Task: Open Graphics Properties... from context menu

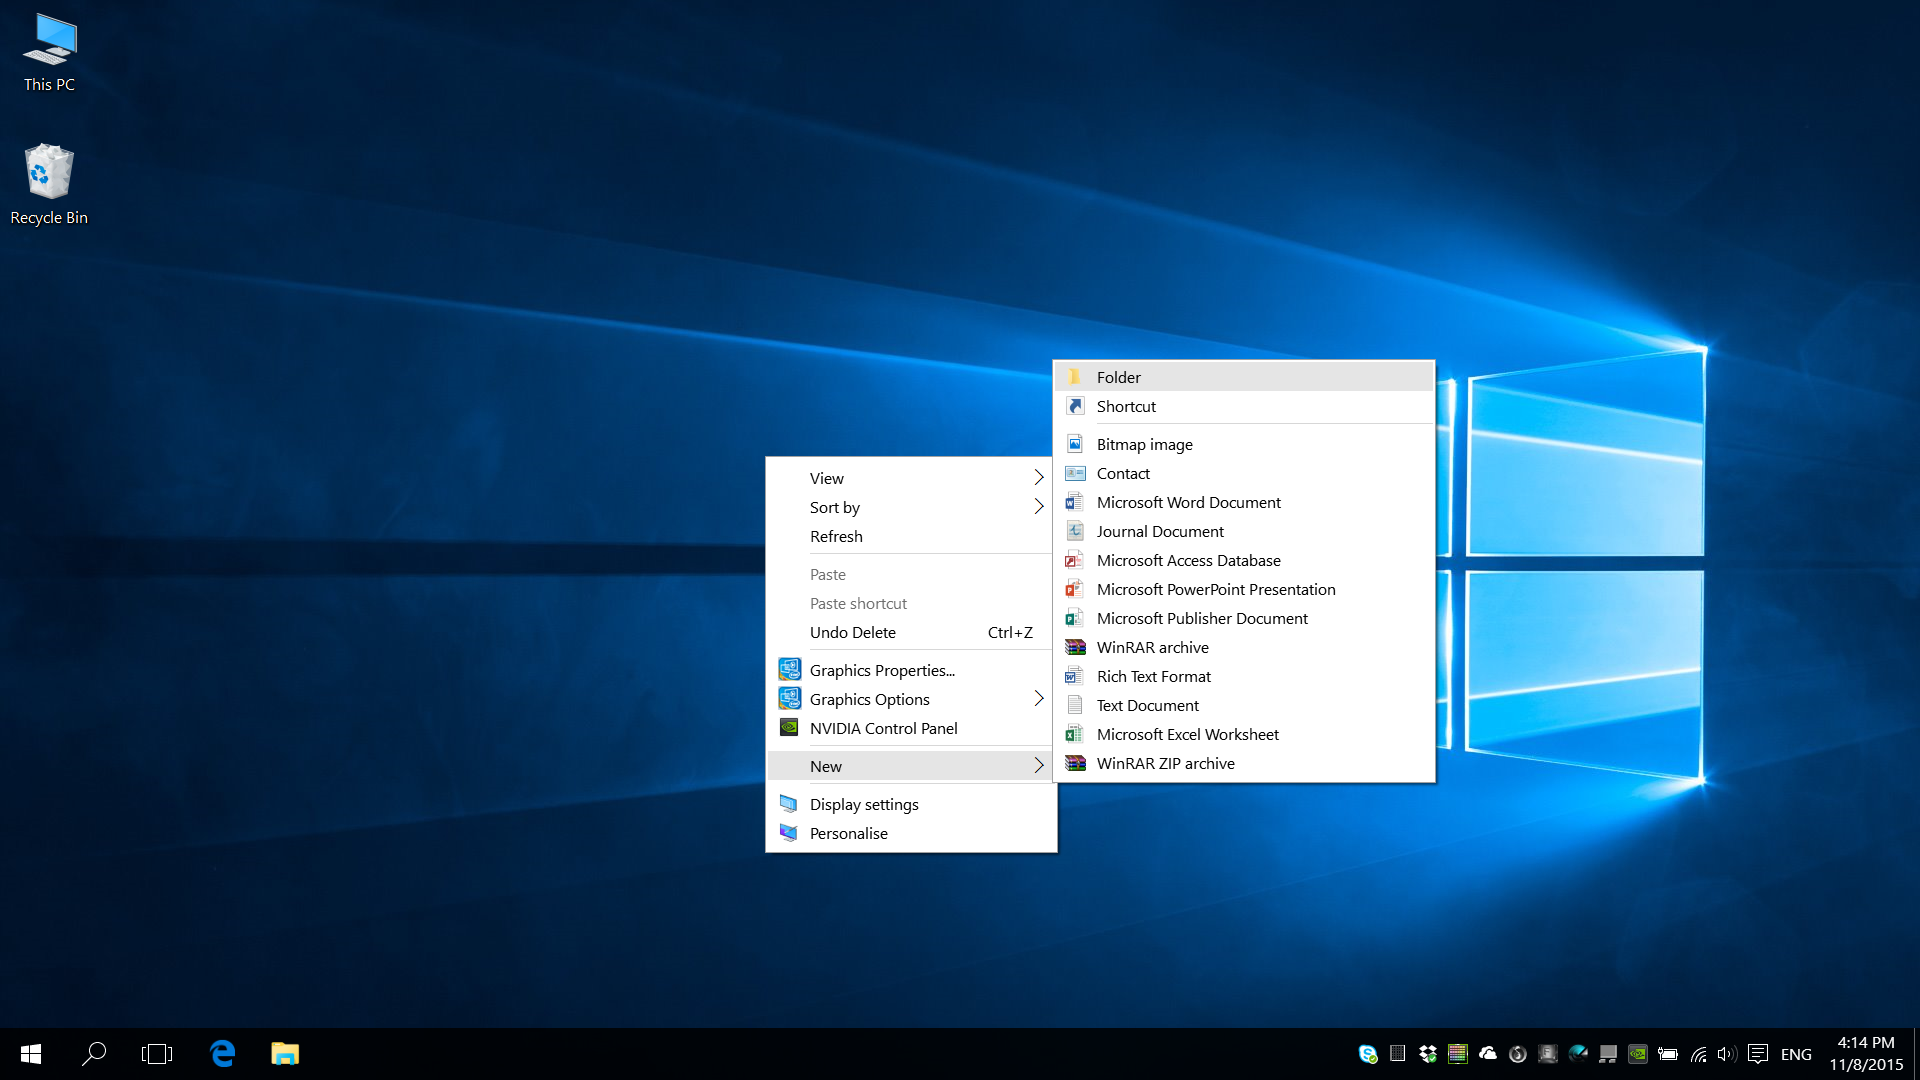Action: 910,670
